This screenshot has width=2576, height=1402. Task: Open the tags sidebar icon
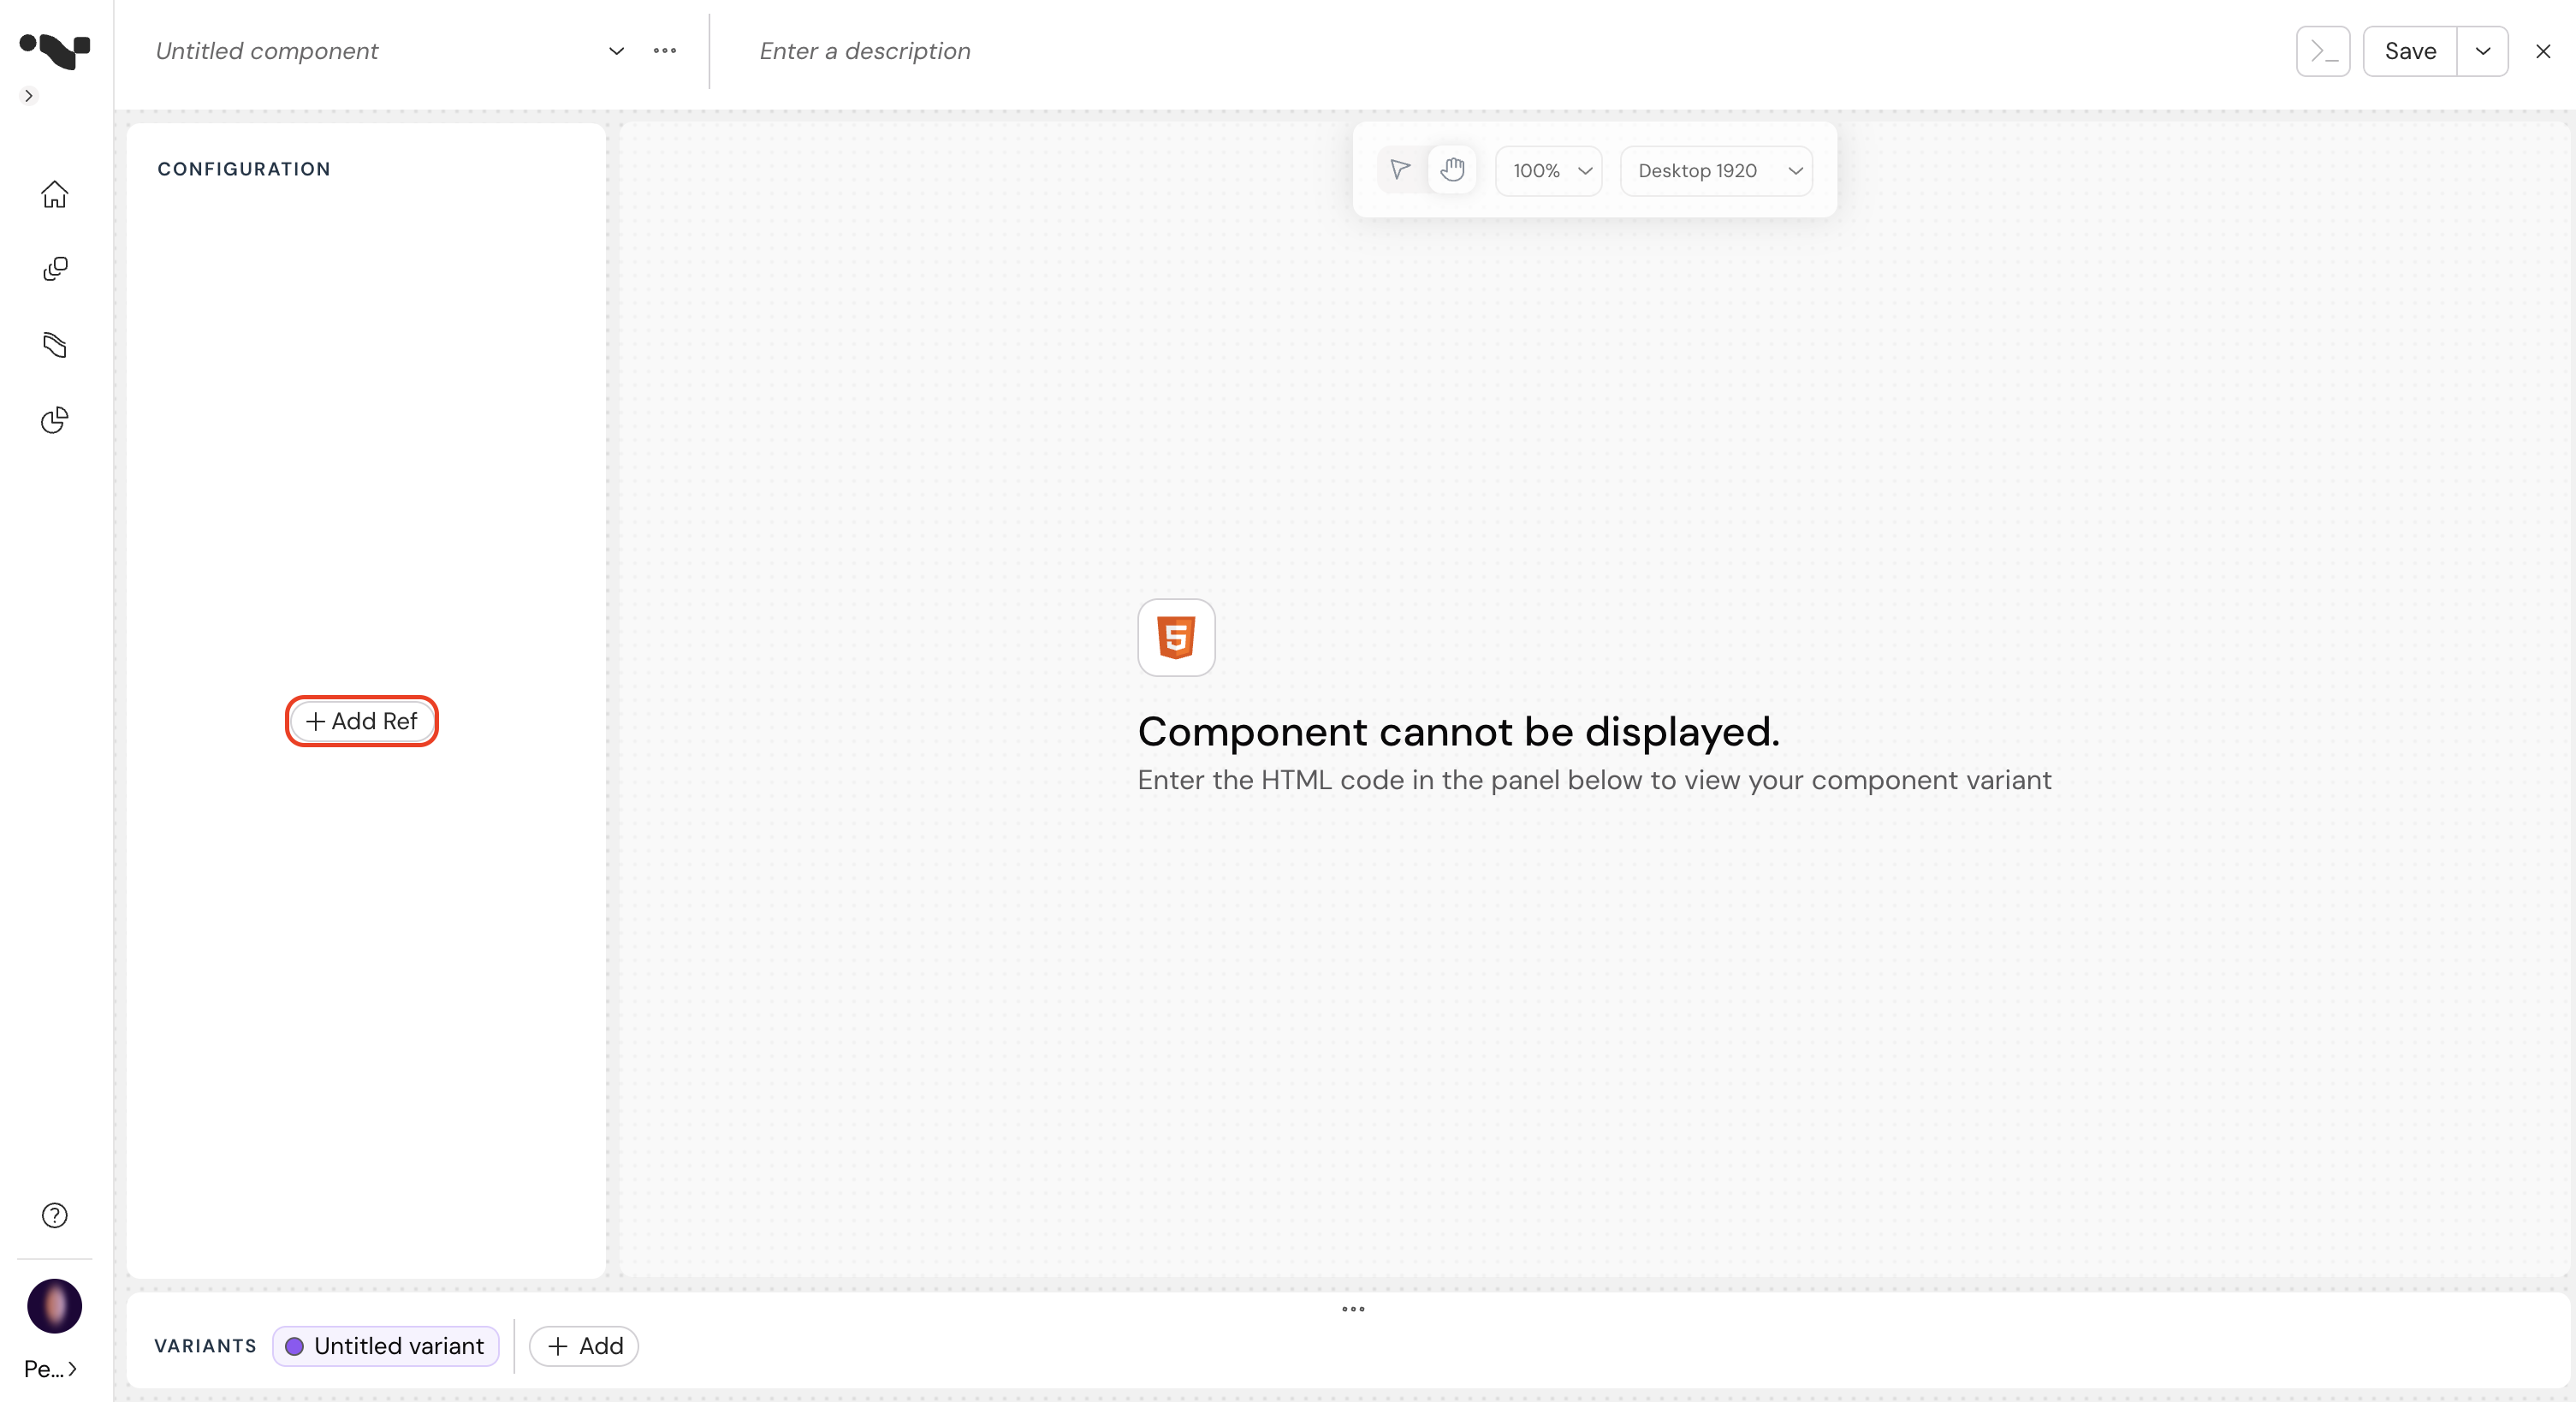tap(54, 345)
